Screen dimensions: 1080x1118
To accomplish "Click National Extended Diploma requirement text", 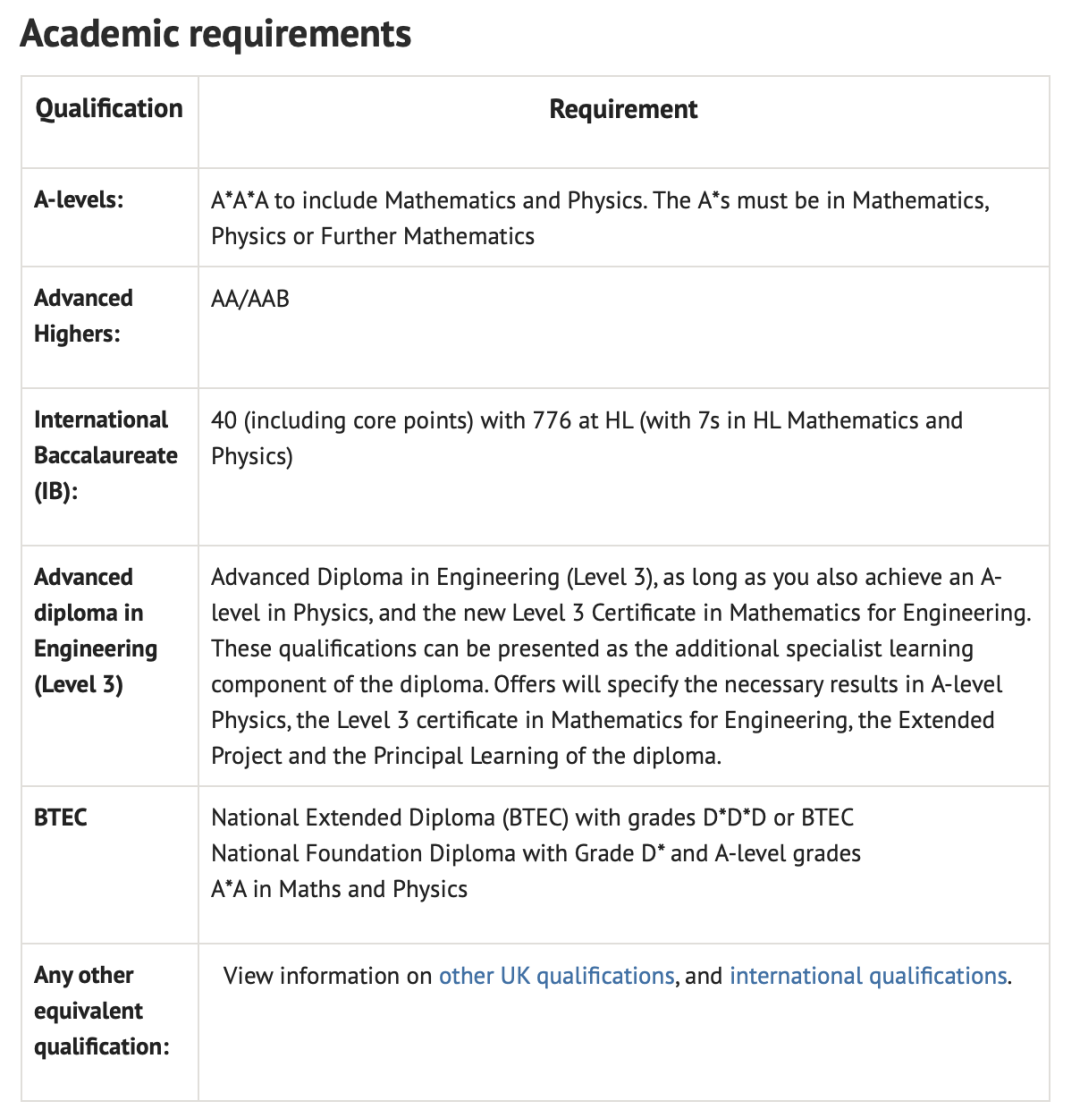I will tap(533, 817).
